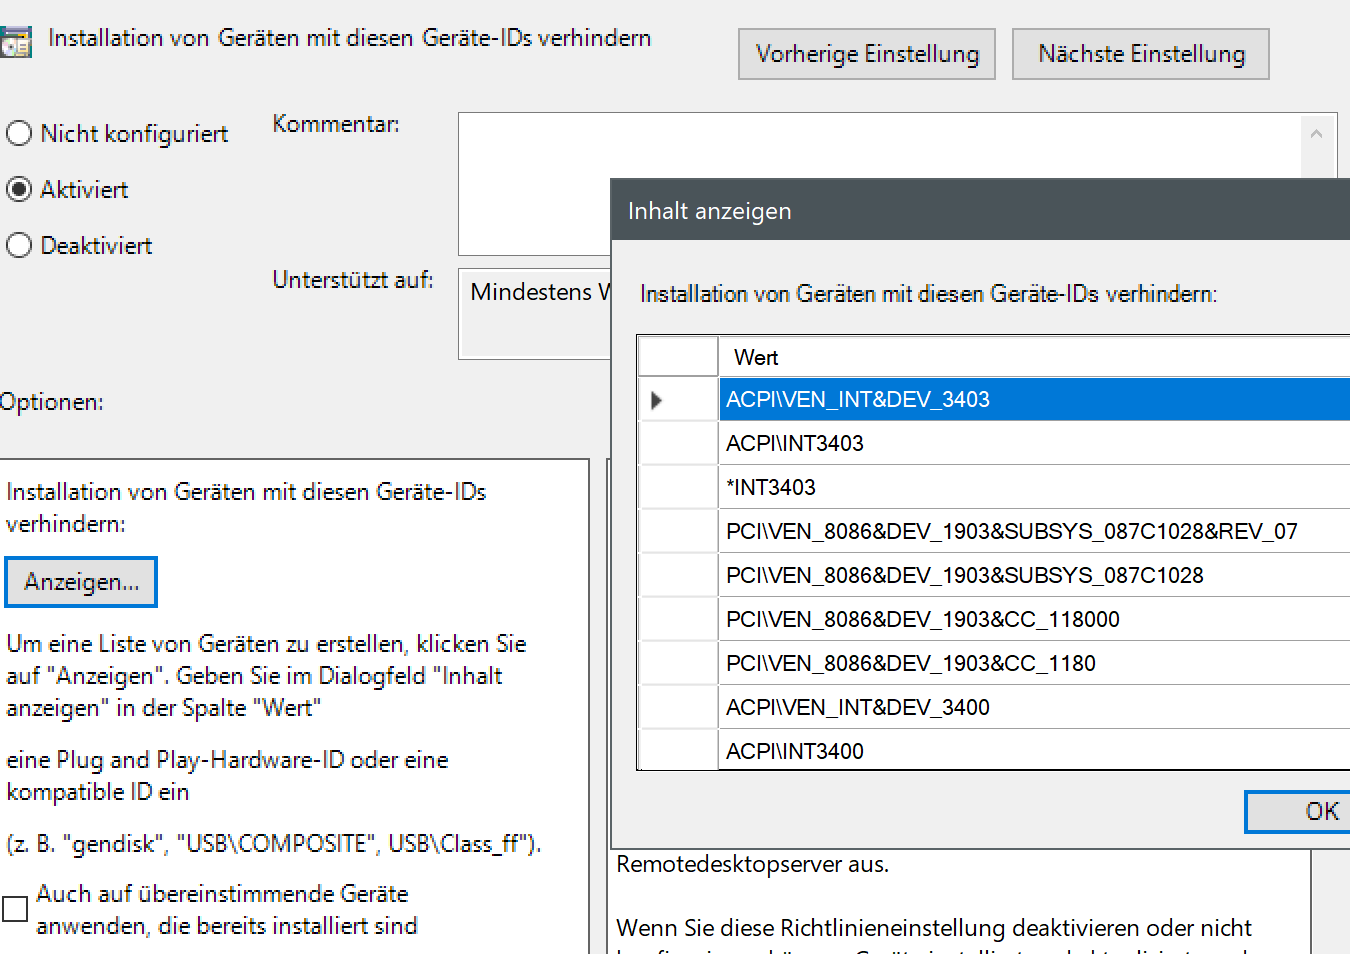Select the Aktiviert radio button
Viewport: 1350px width, 954px height.
[19, 189]
